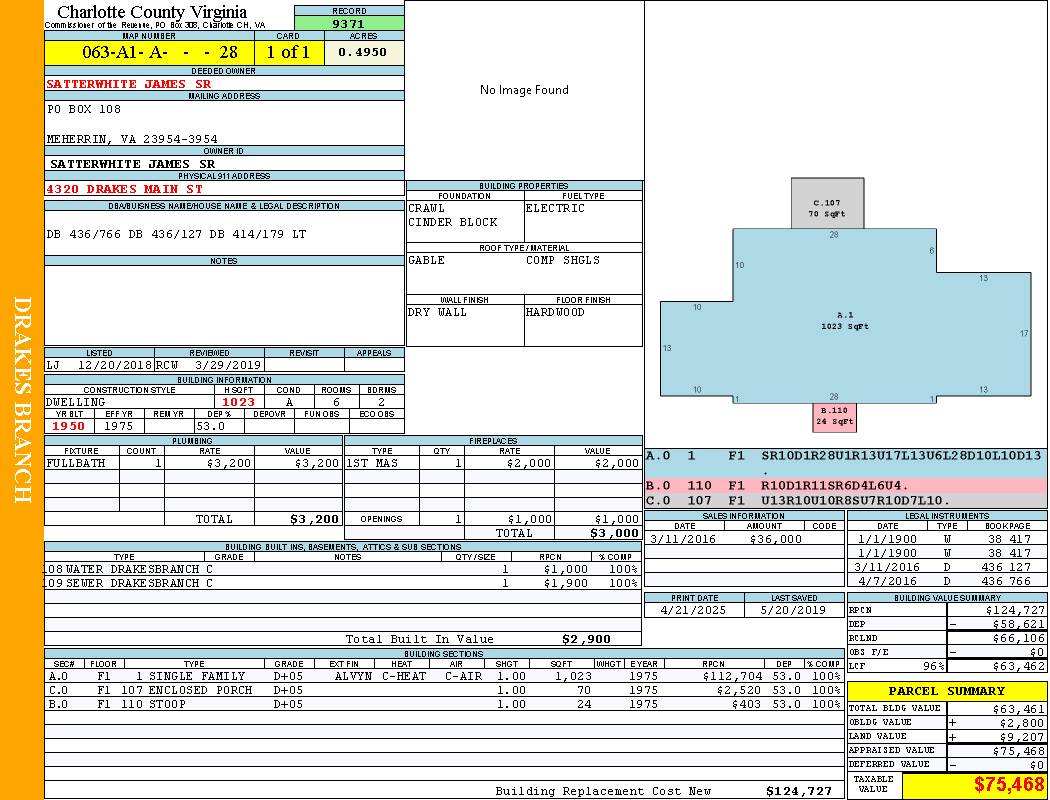Click legal instrument 3/11/2016 D 436 127
The image size is (1050, 800).
[x=947, y=568]
